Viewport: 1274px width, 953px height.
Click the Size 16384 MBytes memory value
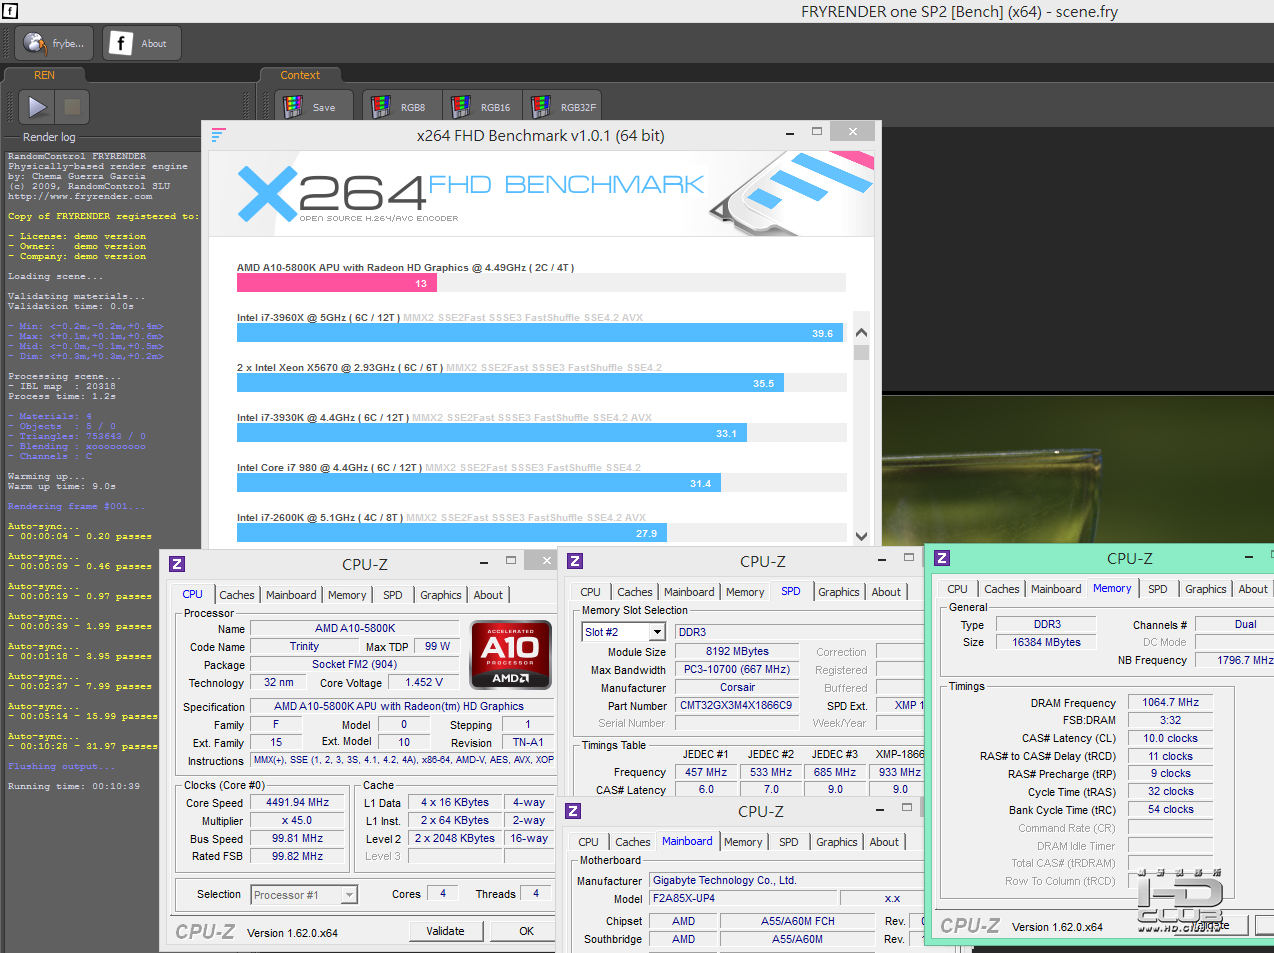coord(1046,642)
